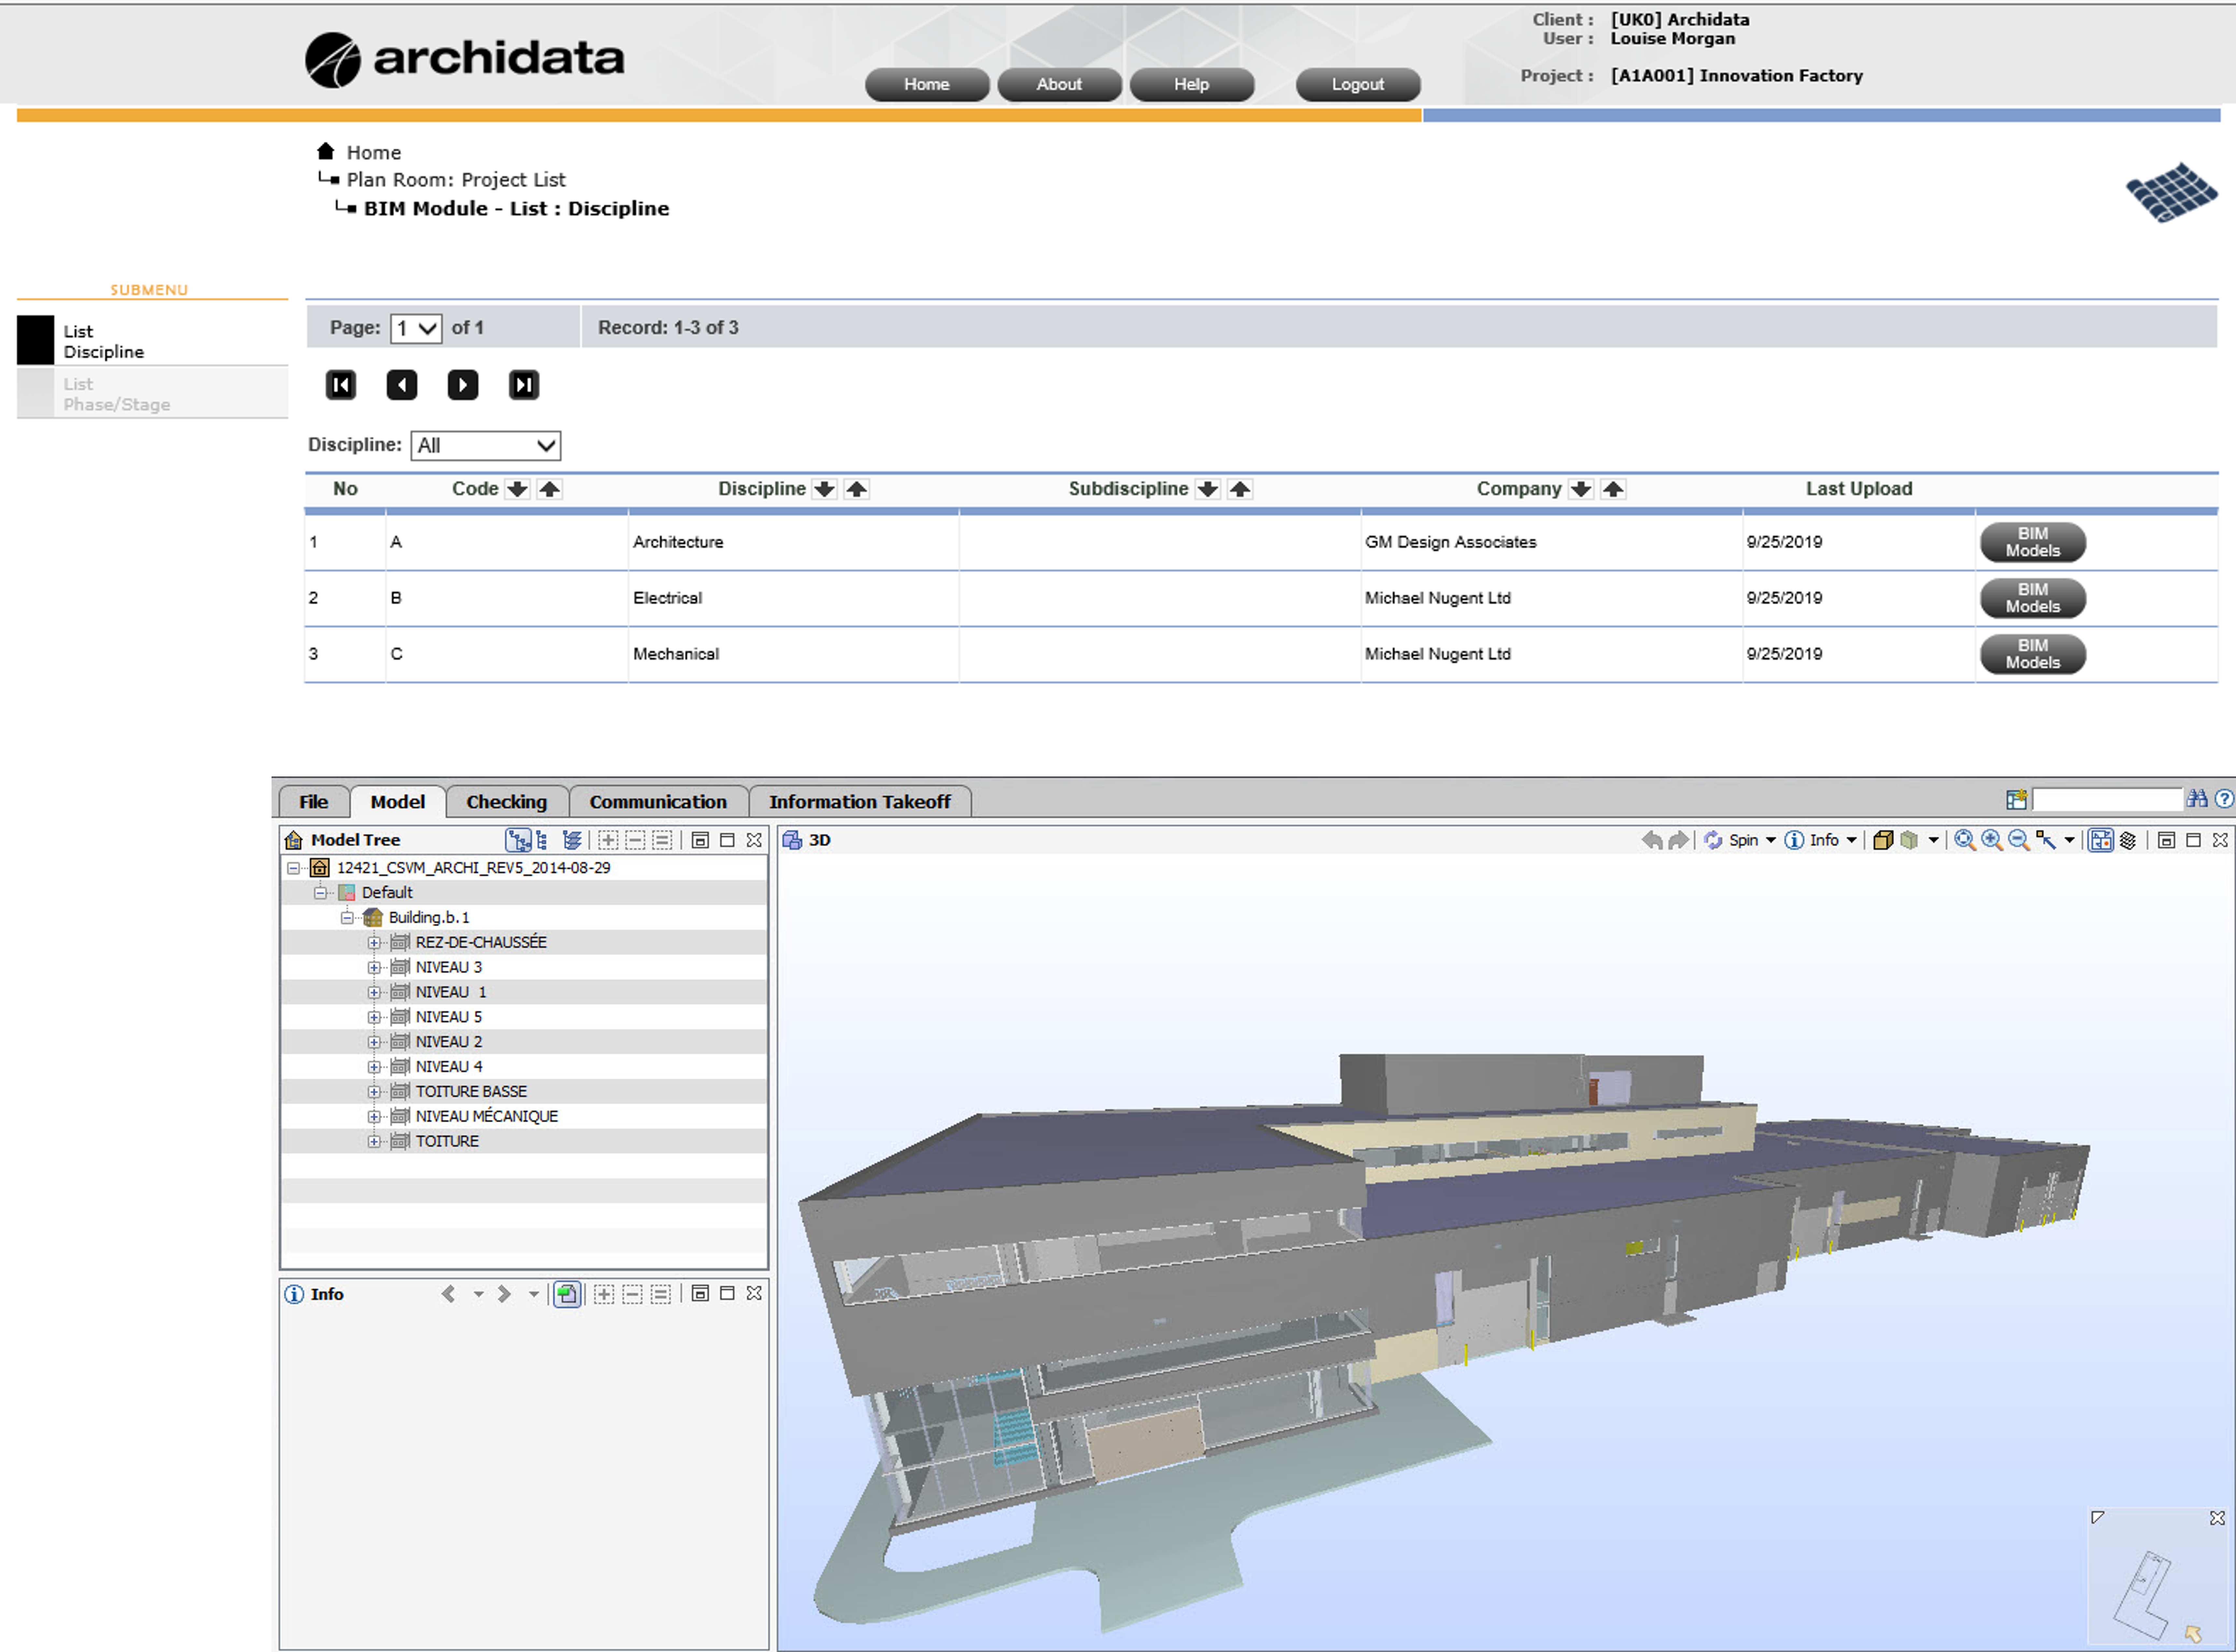Open the Page number dropdown
The height and width of the screenshot is (1652, 2236).
(416, 328)
